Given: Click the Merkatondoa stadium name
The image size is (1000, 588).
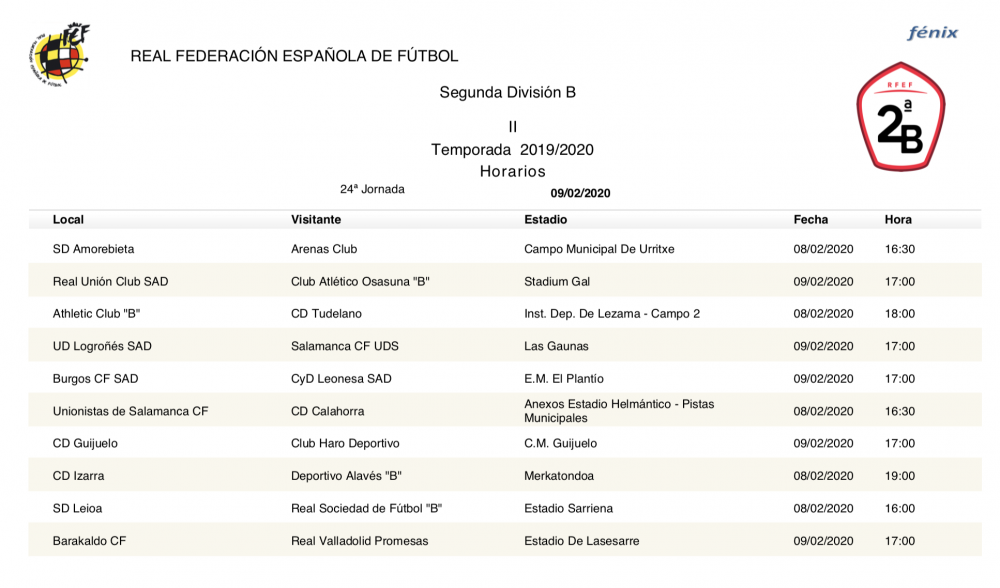Looking at the screenshot, I should [x=560, y=476].
